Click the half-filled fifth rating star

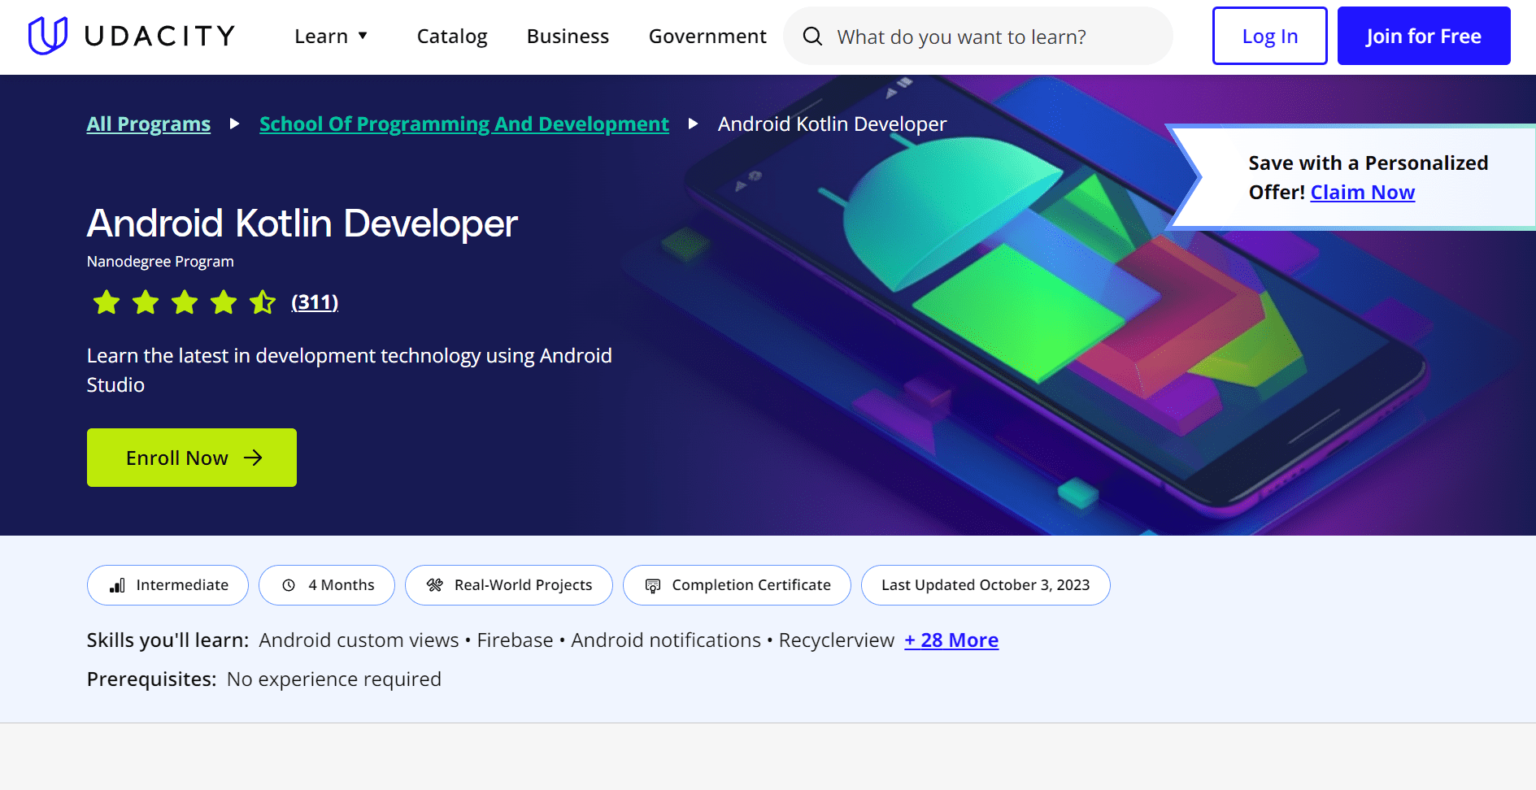coord(262,302)
